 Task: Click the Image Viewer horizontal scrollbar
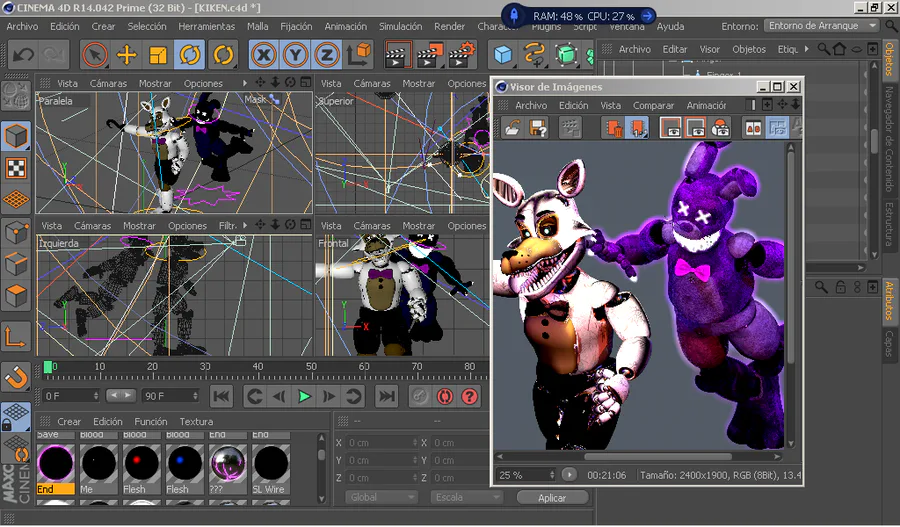[x=658, y=457]
